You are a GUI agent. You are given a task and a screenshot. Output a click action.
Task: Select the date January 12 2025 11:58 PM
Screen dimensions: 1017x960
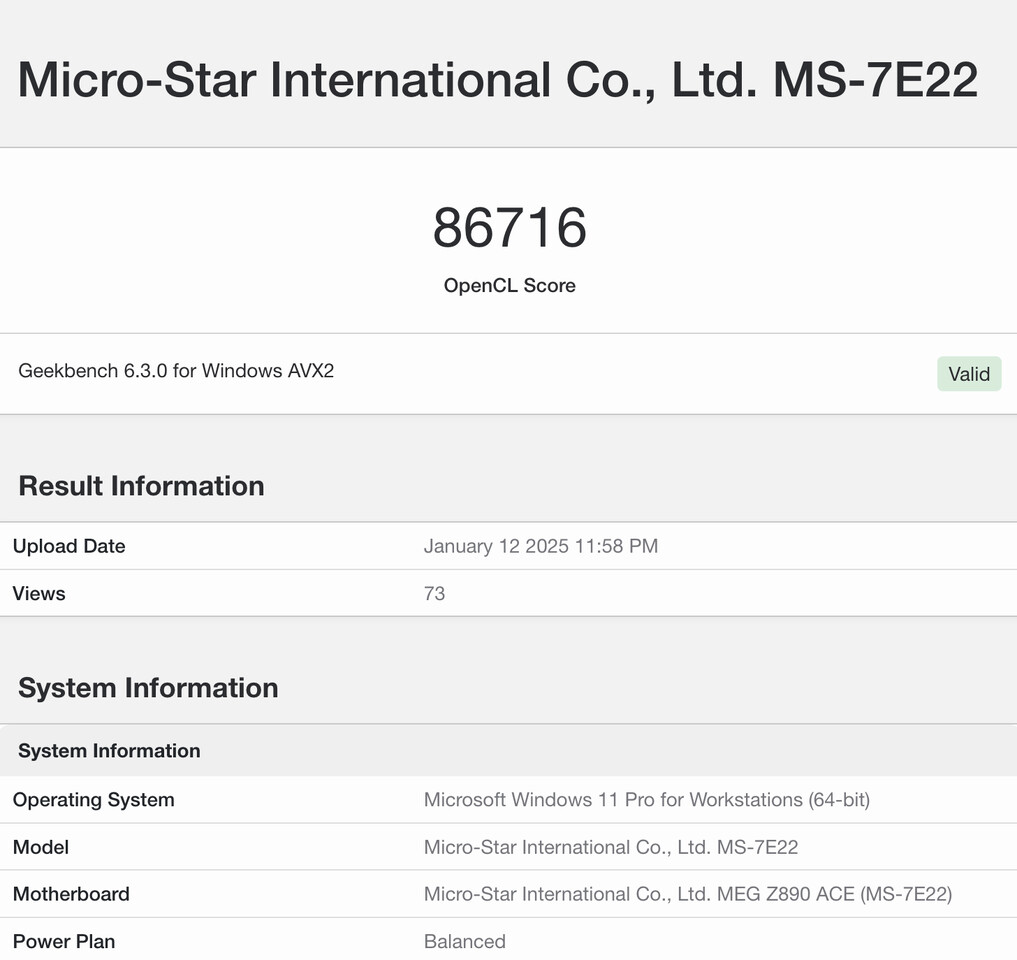[x=541, y=546]
